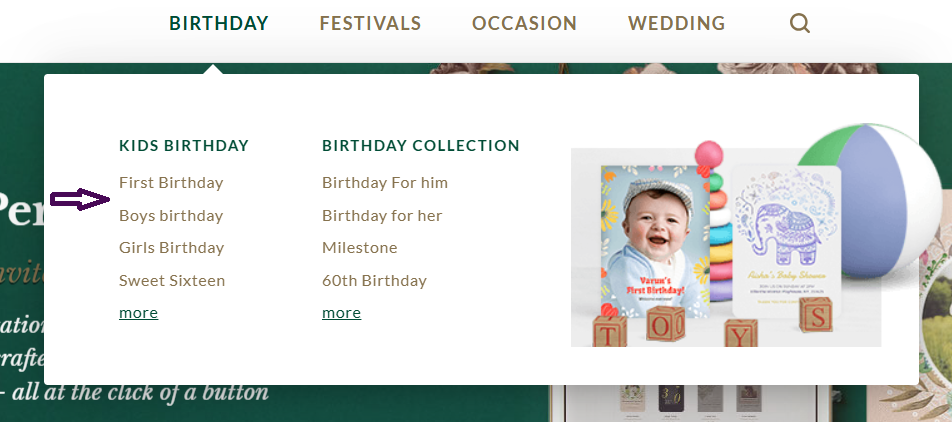Go to Milestone birthday cards
952x422 pixels.
tap(360, 248)
